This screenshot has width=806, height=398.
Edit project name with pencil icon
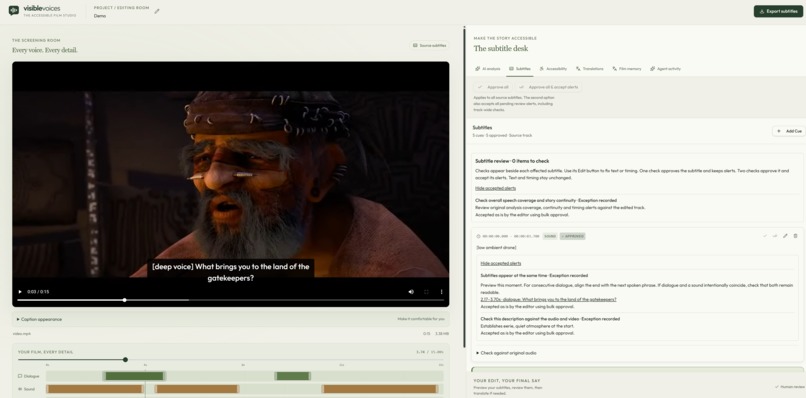pos(157,11)
